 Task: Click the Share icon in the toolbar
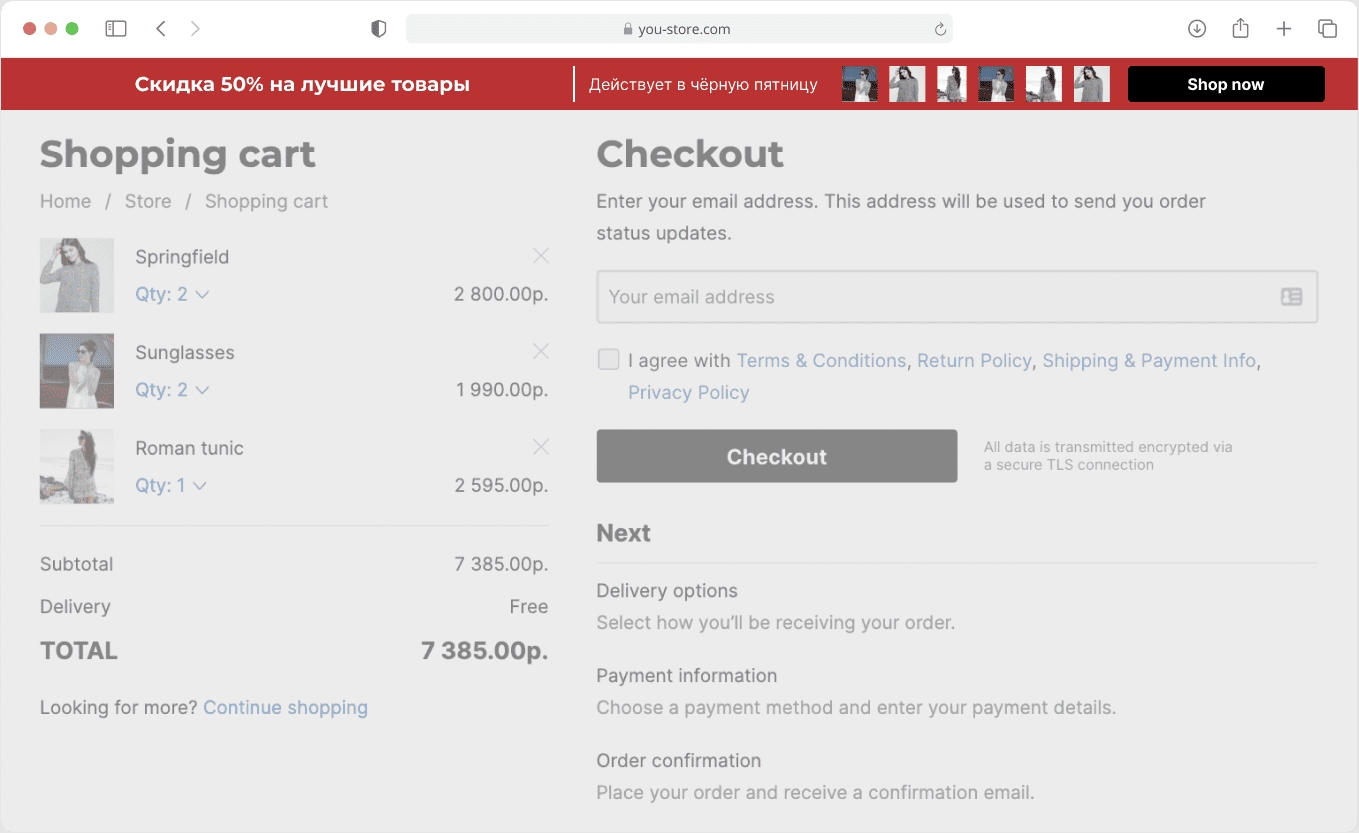(1240, 29)
